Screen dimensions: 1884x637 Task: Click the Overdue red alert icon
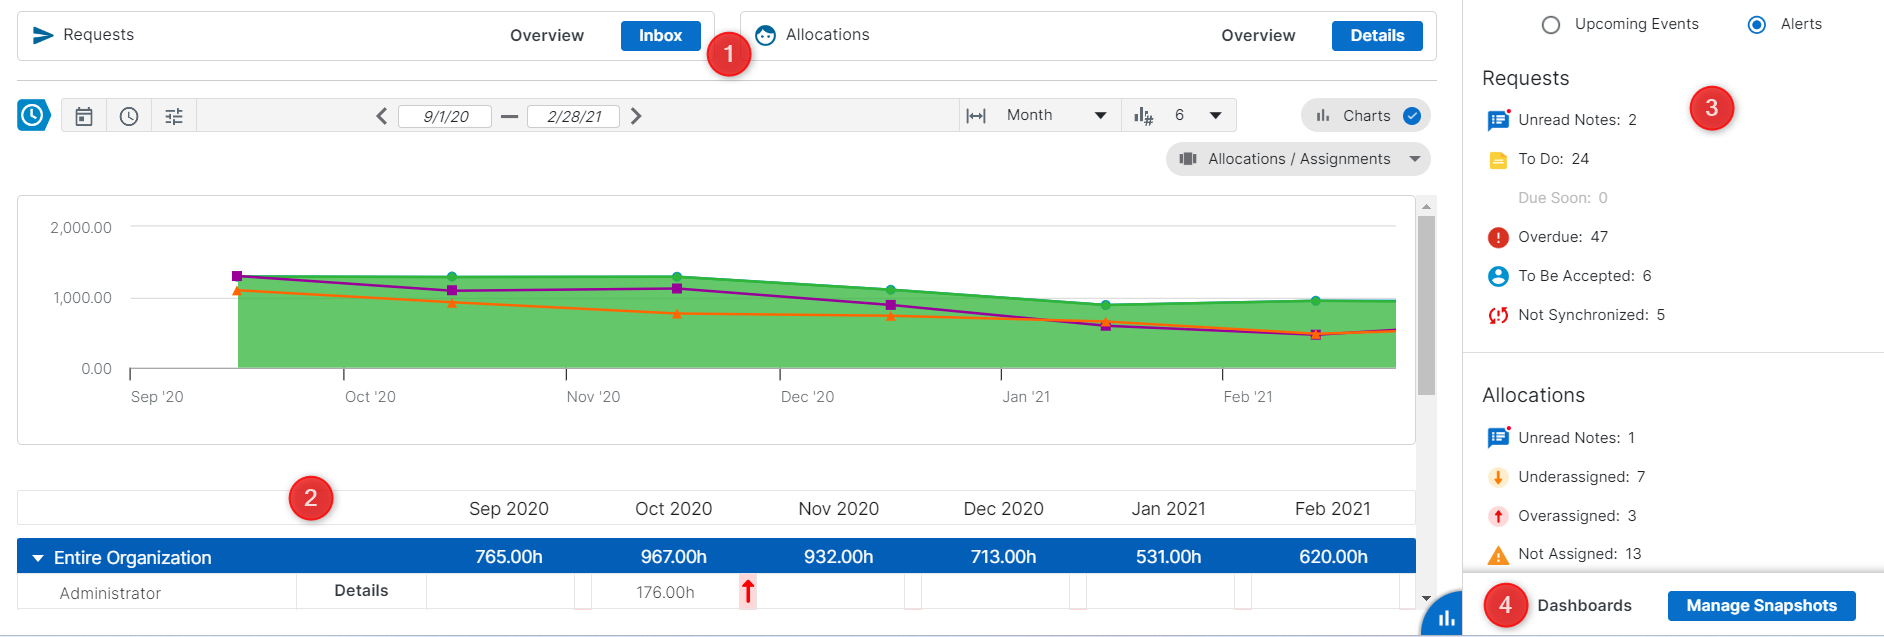[x=1498, y=237]
